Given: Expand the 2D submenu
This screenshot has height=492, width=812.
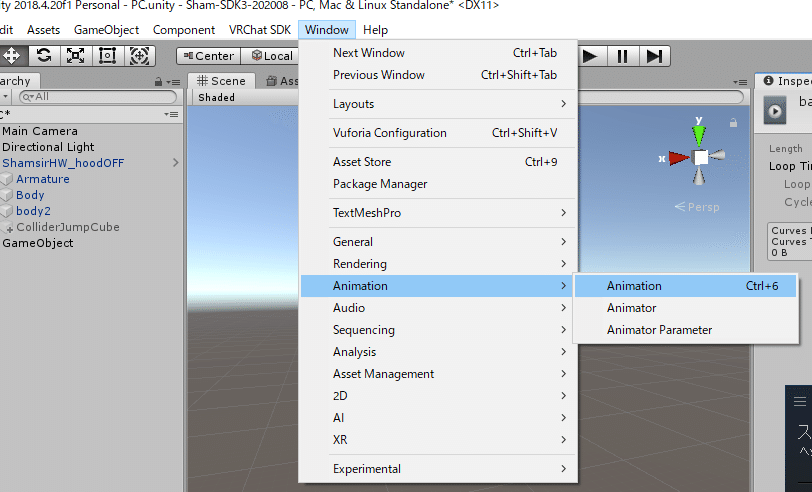Looking at the screenshot, I should [438, 396].
